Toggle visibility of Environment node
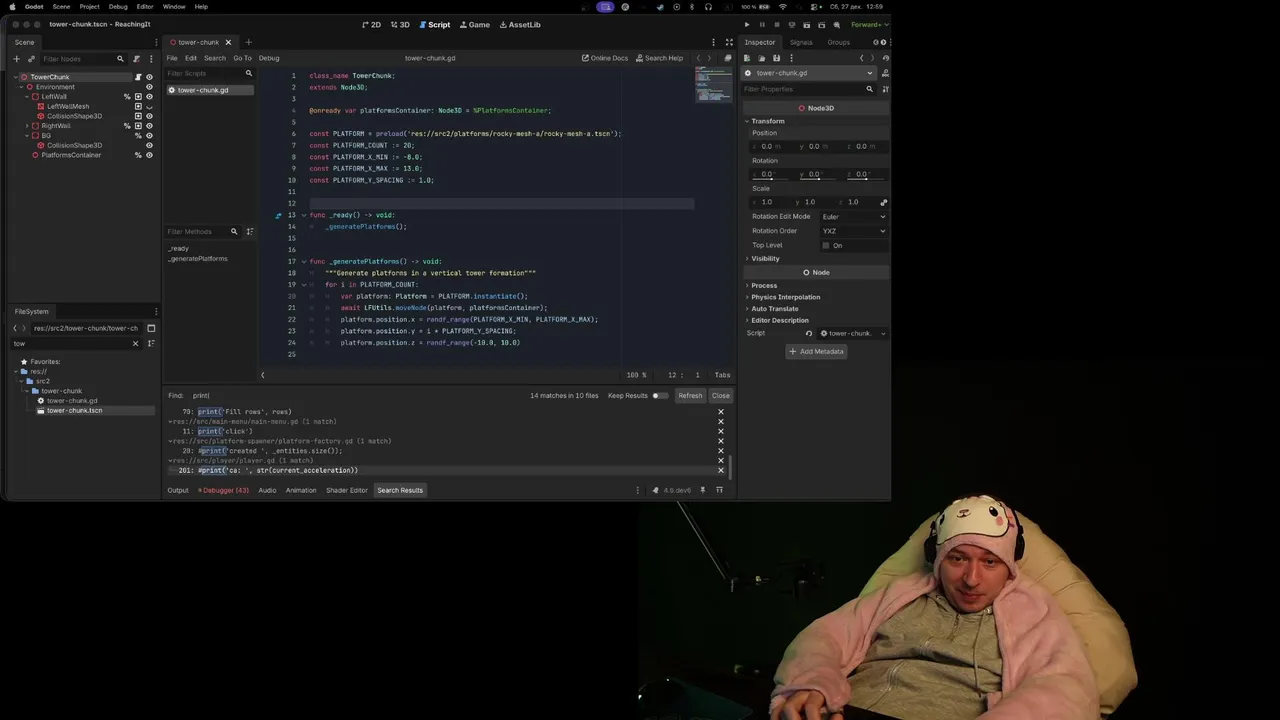This screenshot has width=1280, height=720. (150, 87)
